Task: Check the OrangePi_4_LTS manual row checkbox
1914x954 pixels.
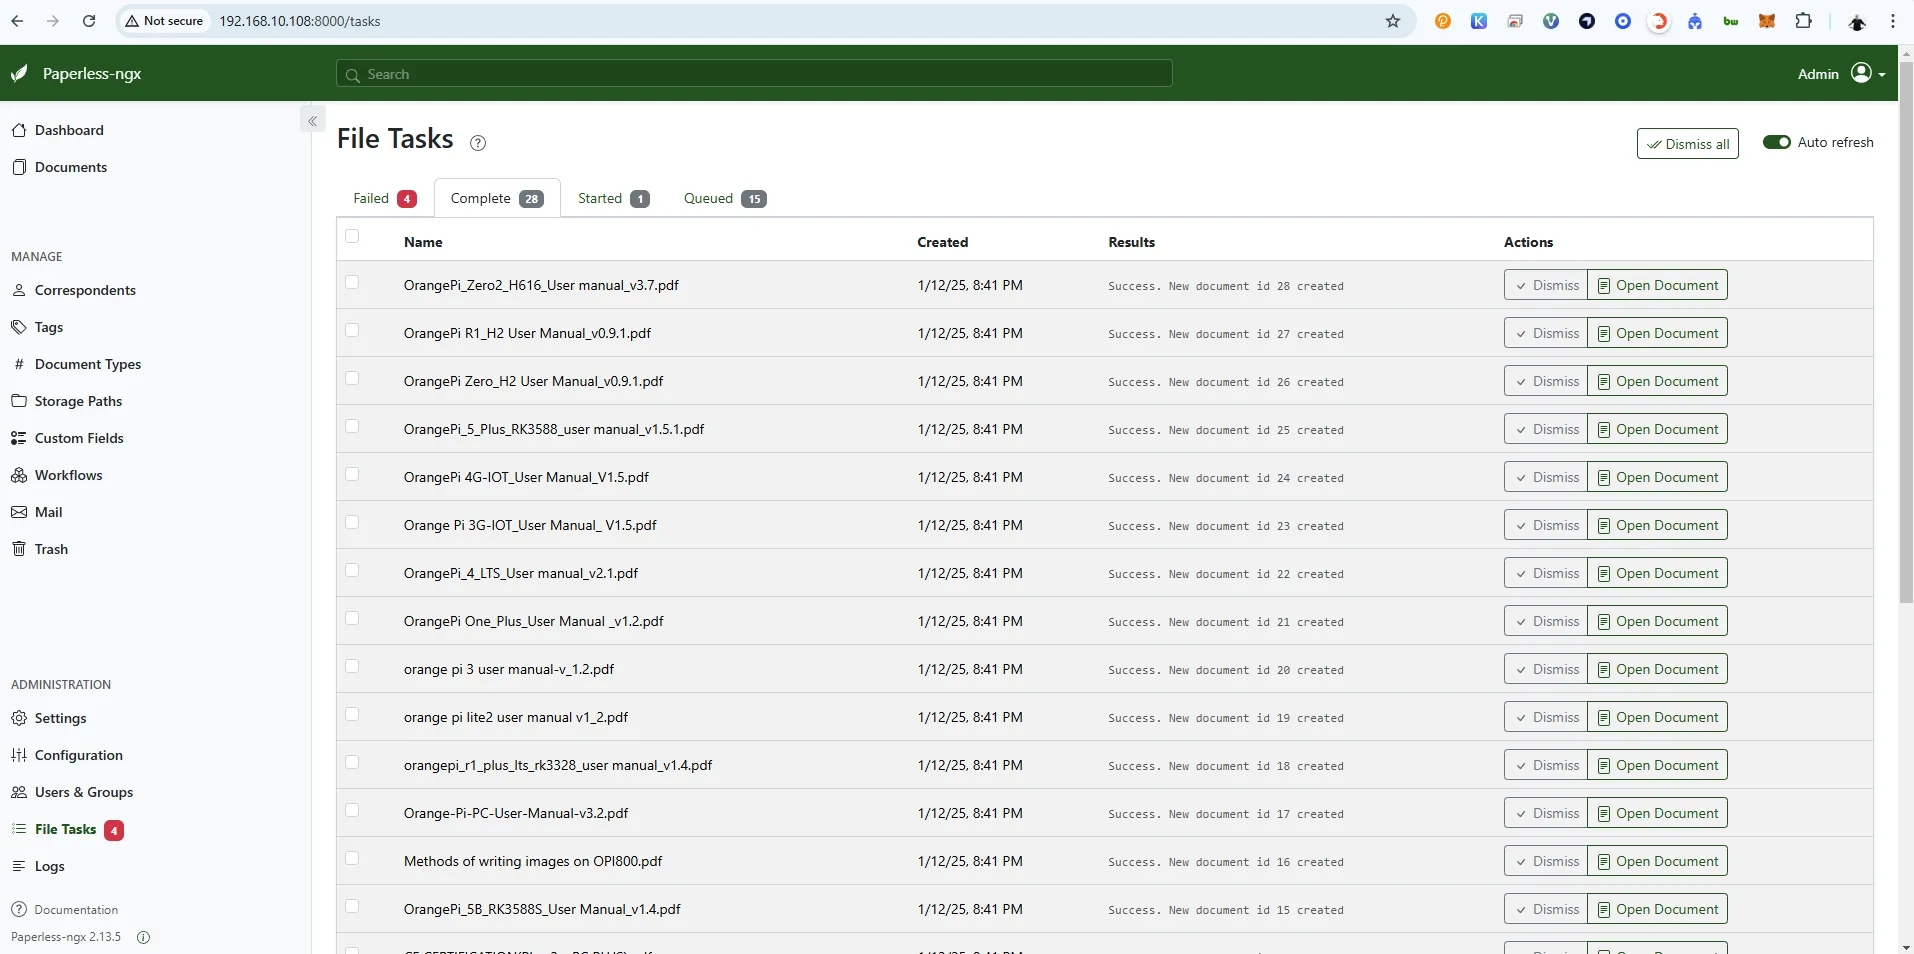Action: pyautogui.click(x=352, y=570)
